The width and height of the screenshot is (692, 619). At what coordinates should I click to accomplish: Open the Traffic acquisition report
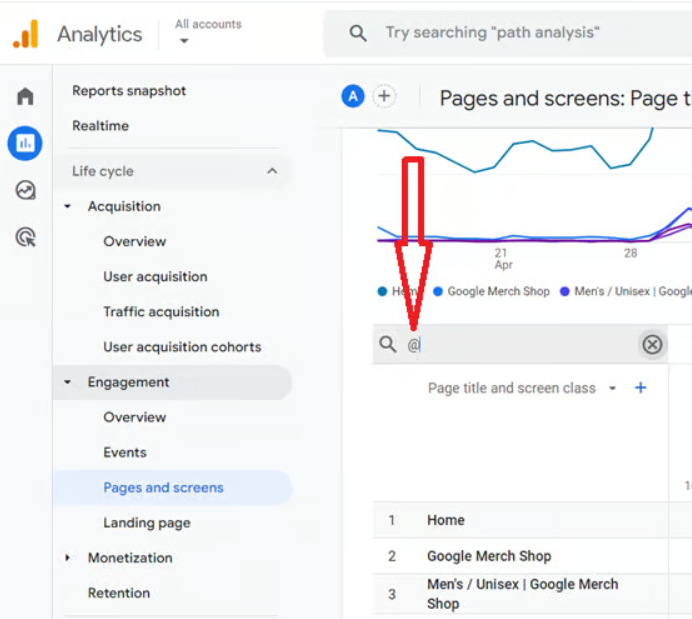point(161,312)
